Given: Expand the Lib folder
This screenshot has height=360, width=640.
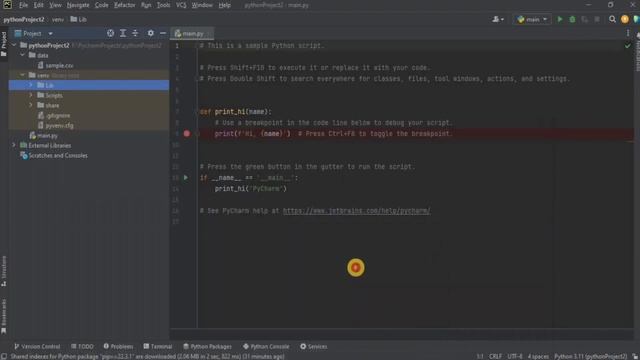Looking at the screenshot, I should (31, 85).
